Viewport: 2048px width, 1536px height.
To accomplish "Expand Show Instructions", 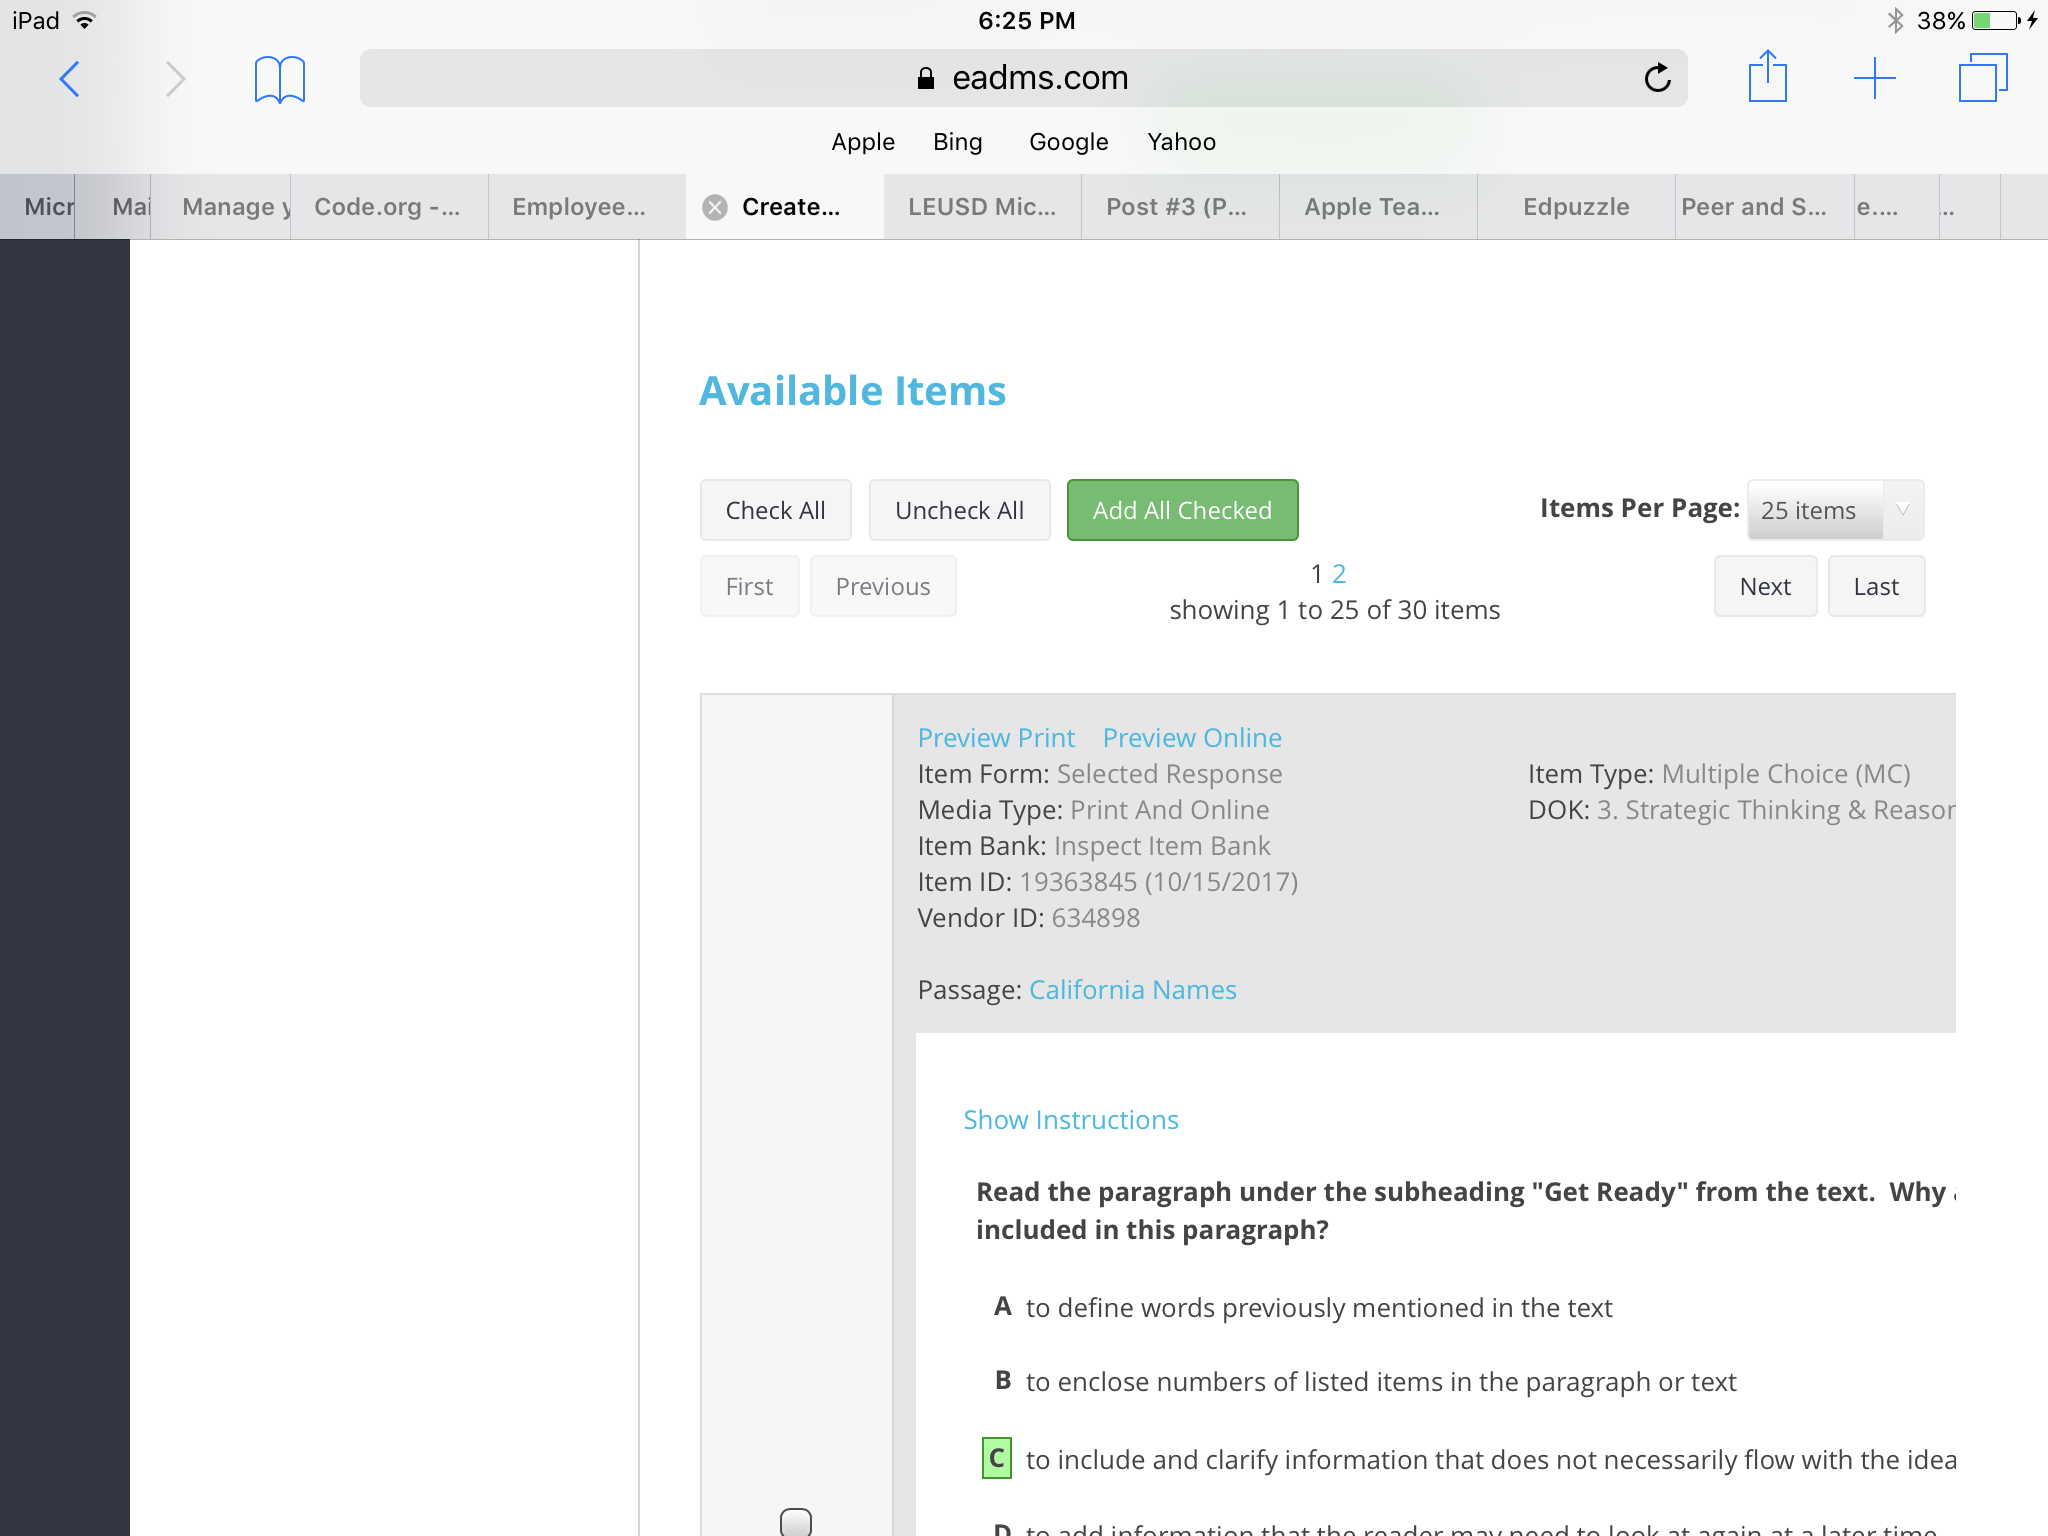I will pyautogui.click(x=1070, y=1120).
